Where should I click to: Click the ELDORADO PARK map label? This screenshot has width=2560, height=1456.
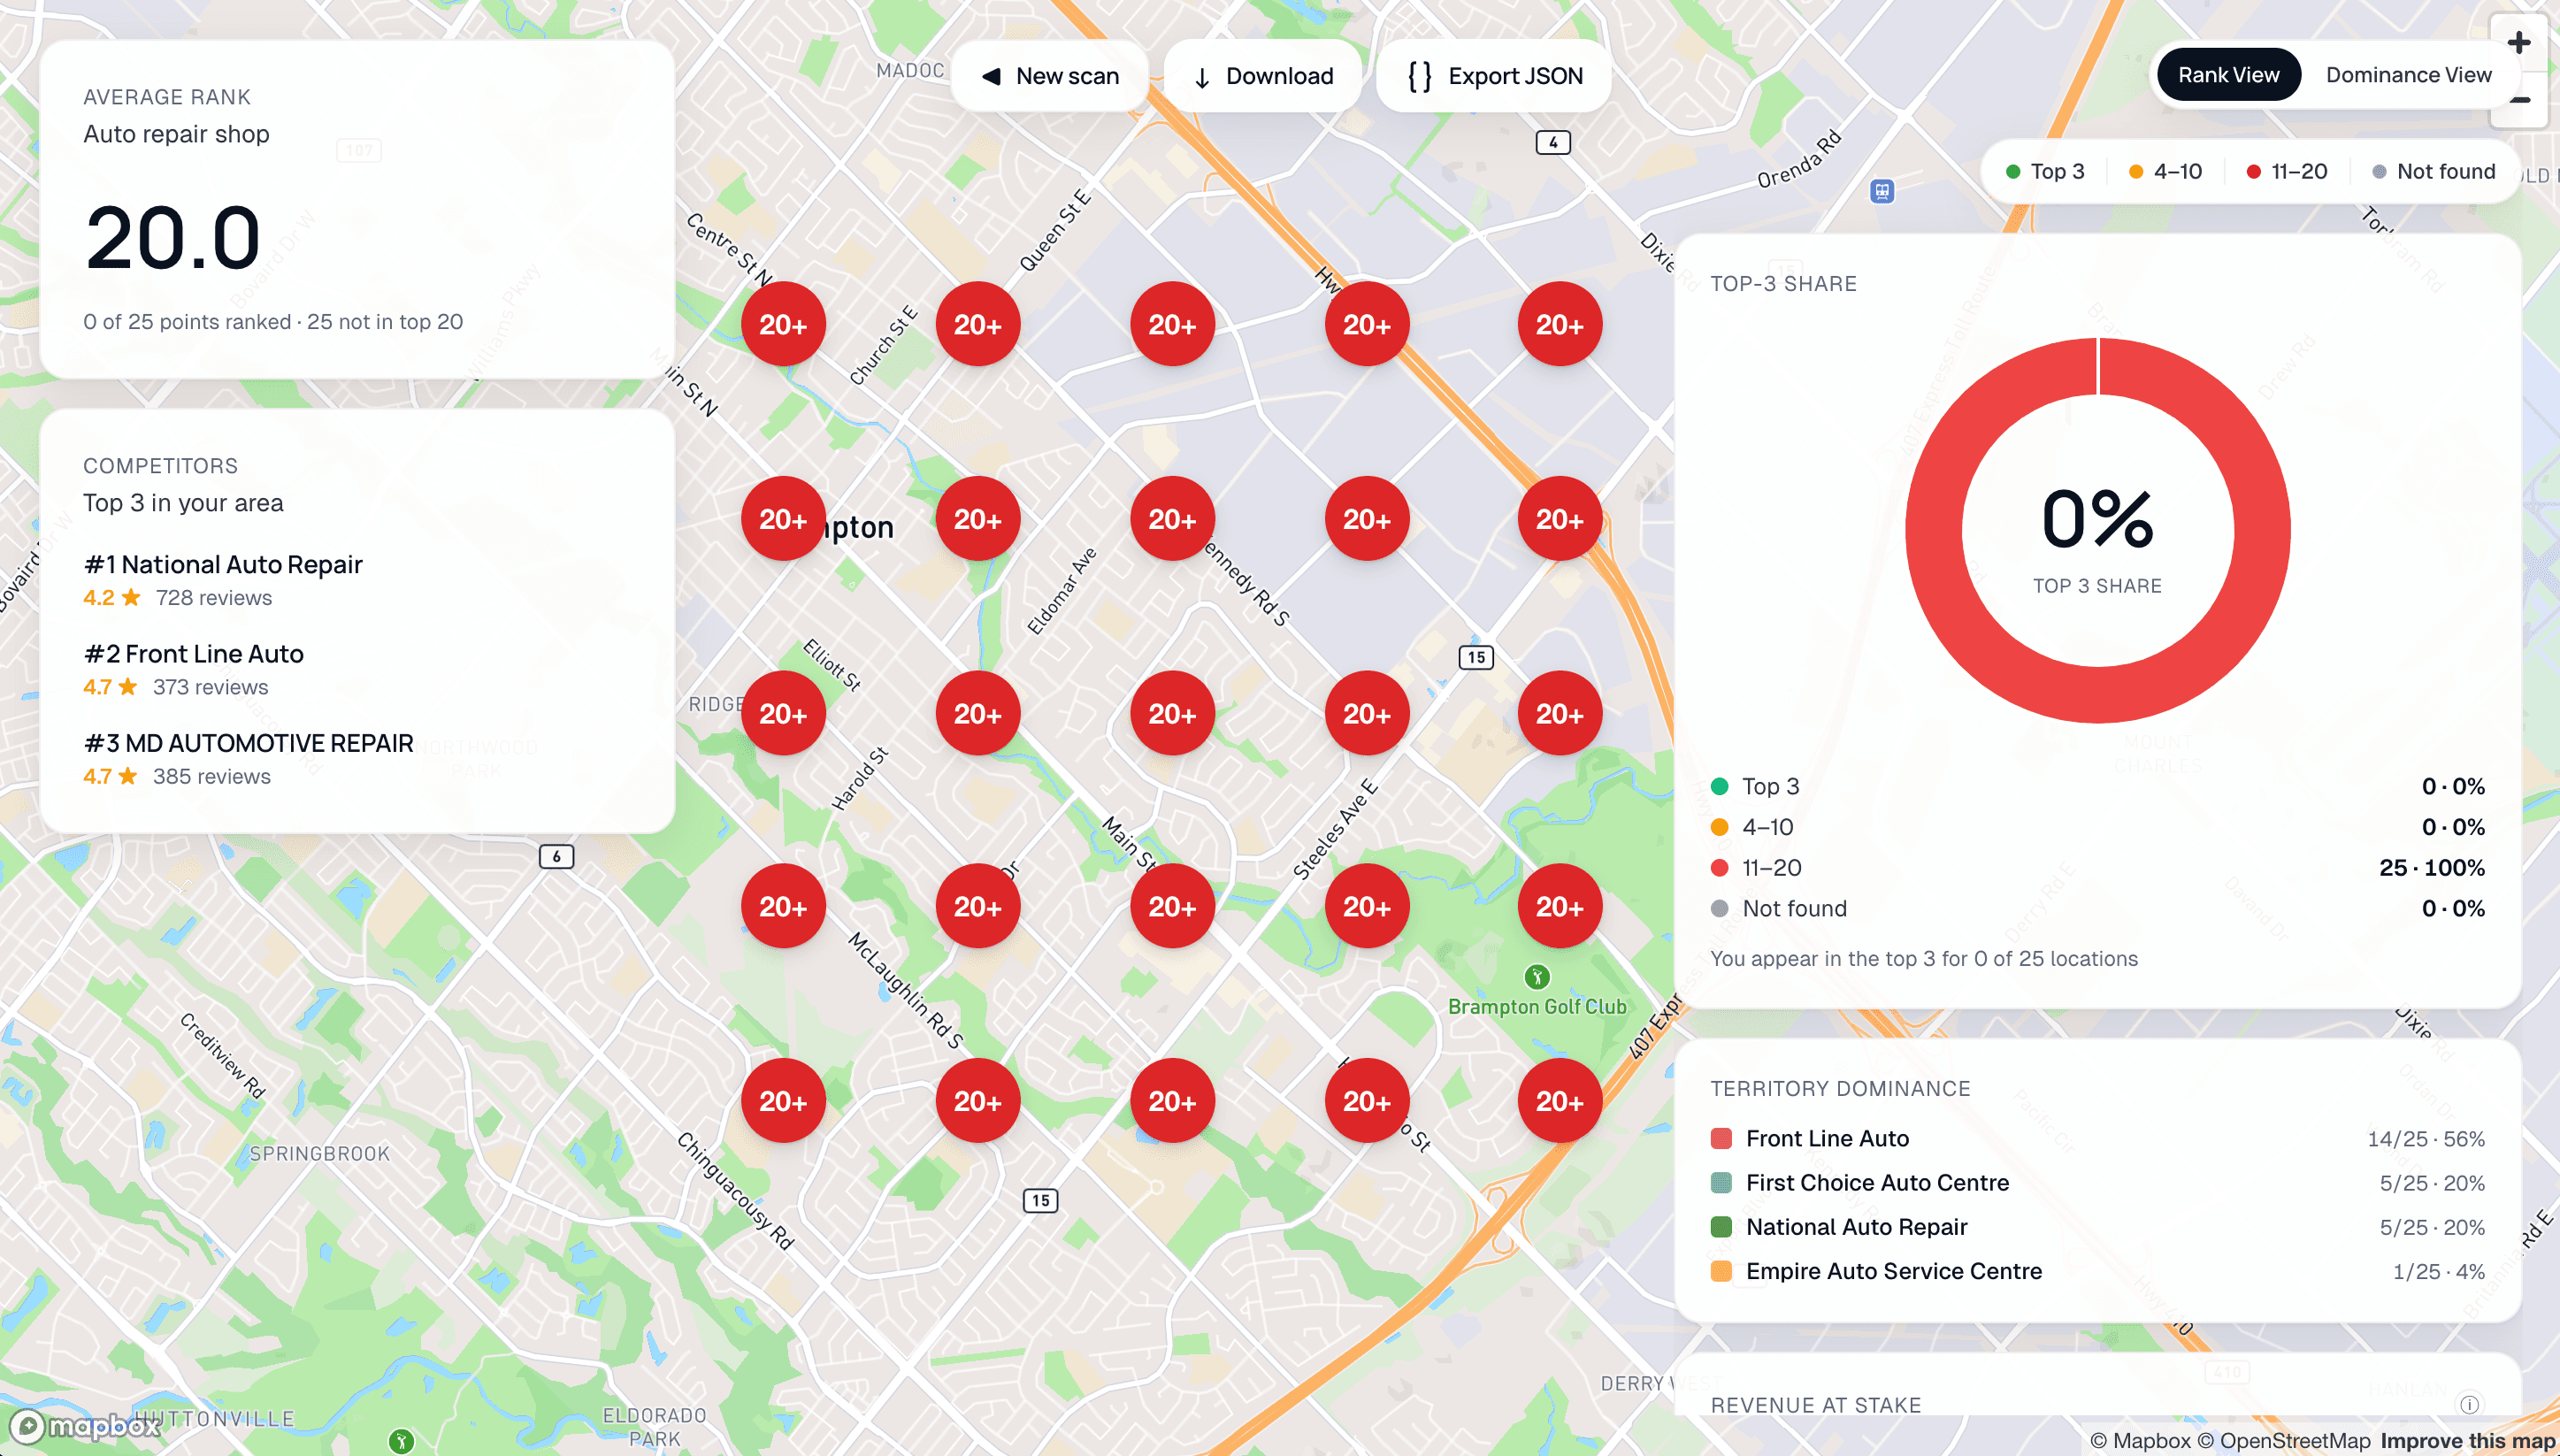tap(655, 1427)
